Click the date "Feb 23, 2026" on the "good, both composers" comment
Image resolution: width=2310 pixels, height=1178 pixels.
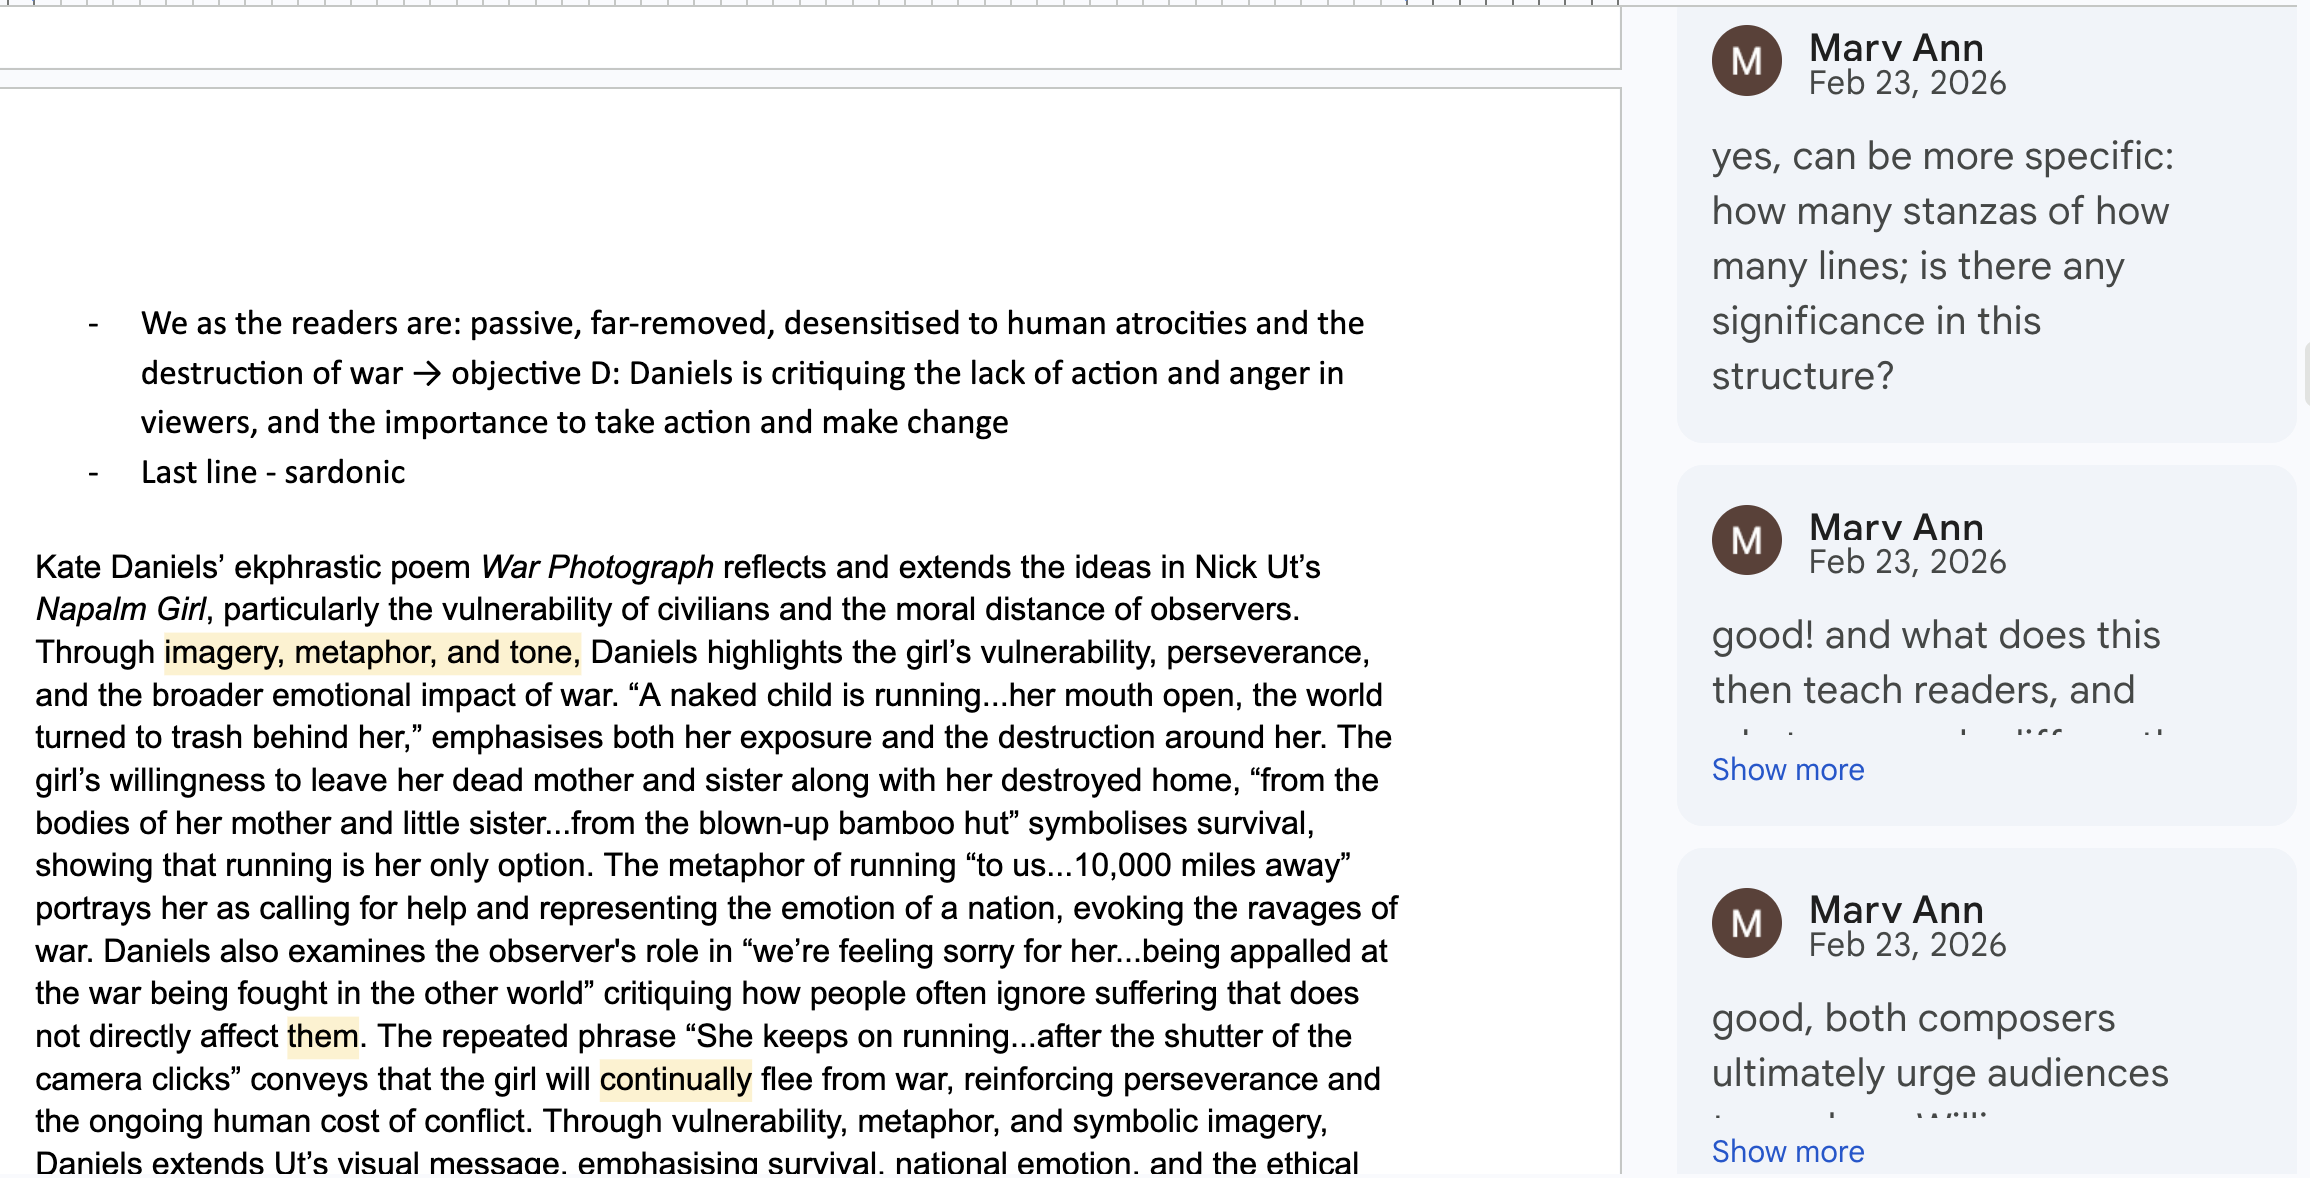[1907, 945]
